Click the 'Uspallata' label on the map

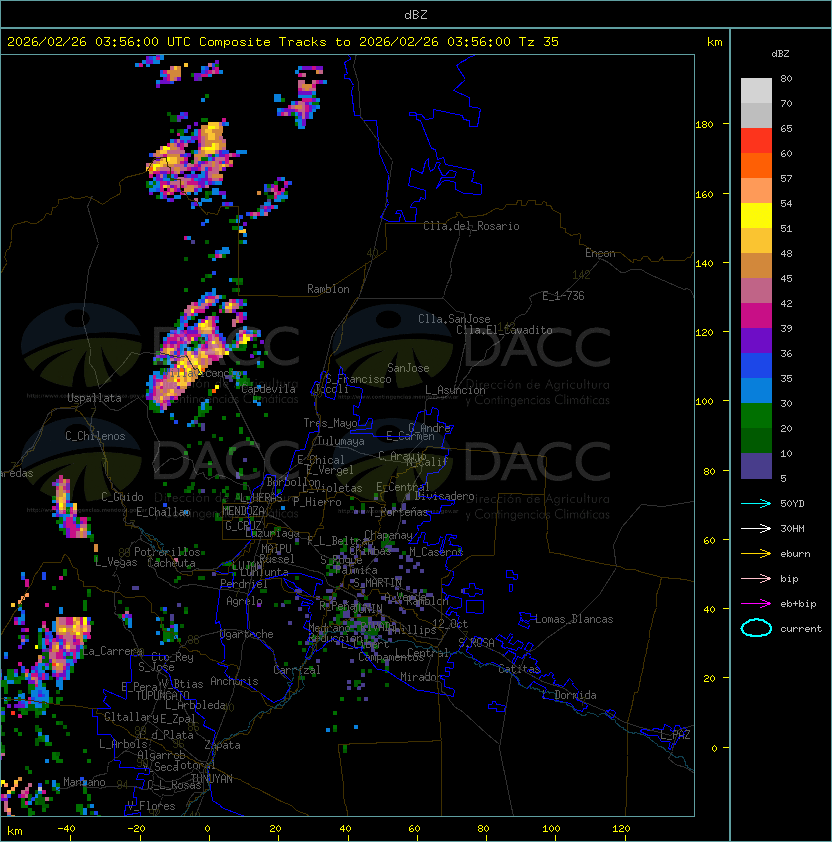(94, 398)
